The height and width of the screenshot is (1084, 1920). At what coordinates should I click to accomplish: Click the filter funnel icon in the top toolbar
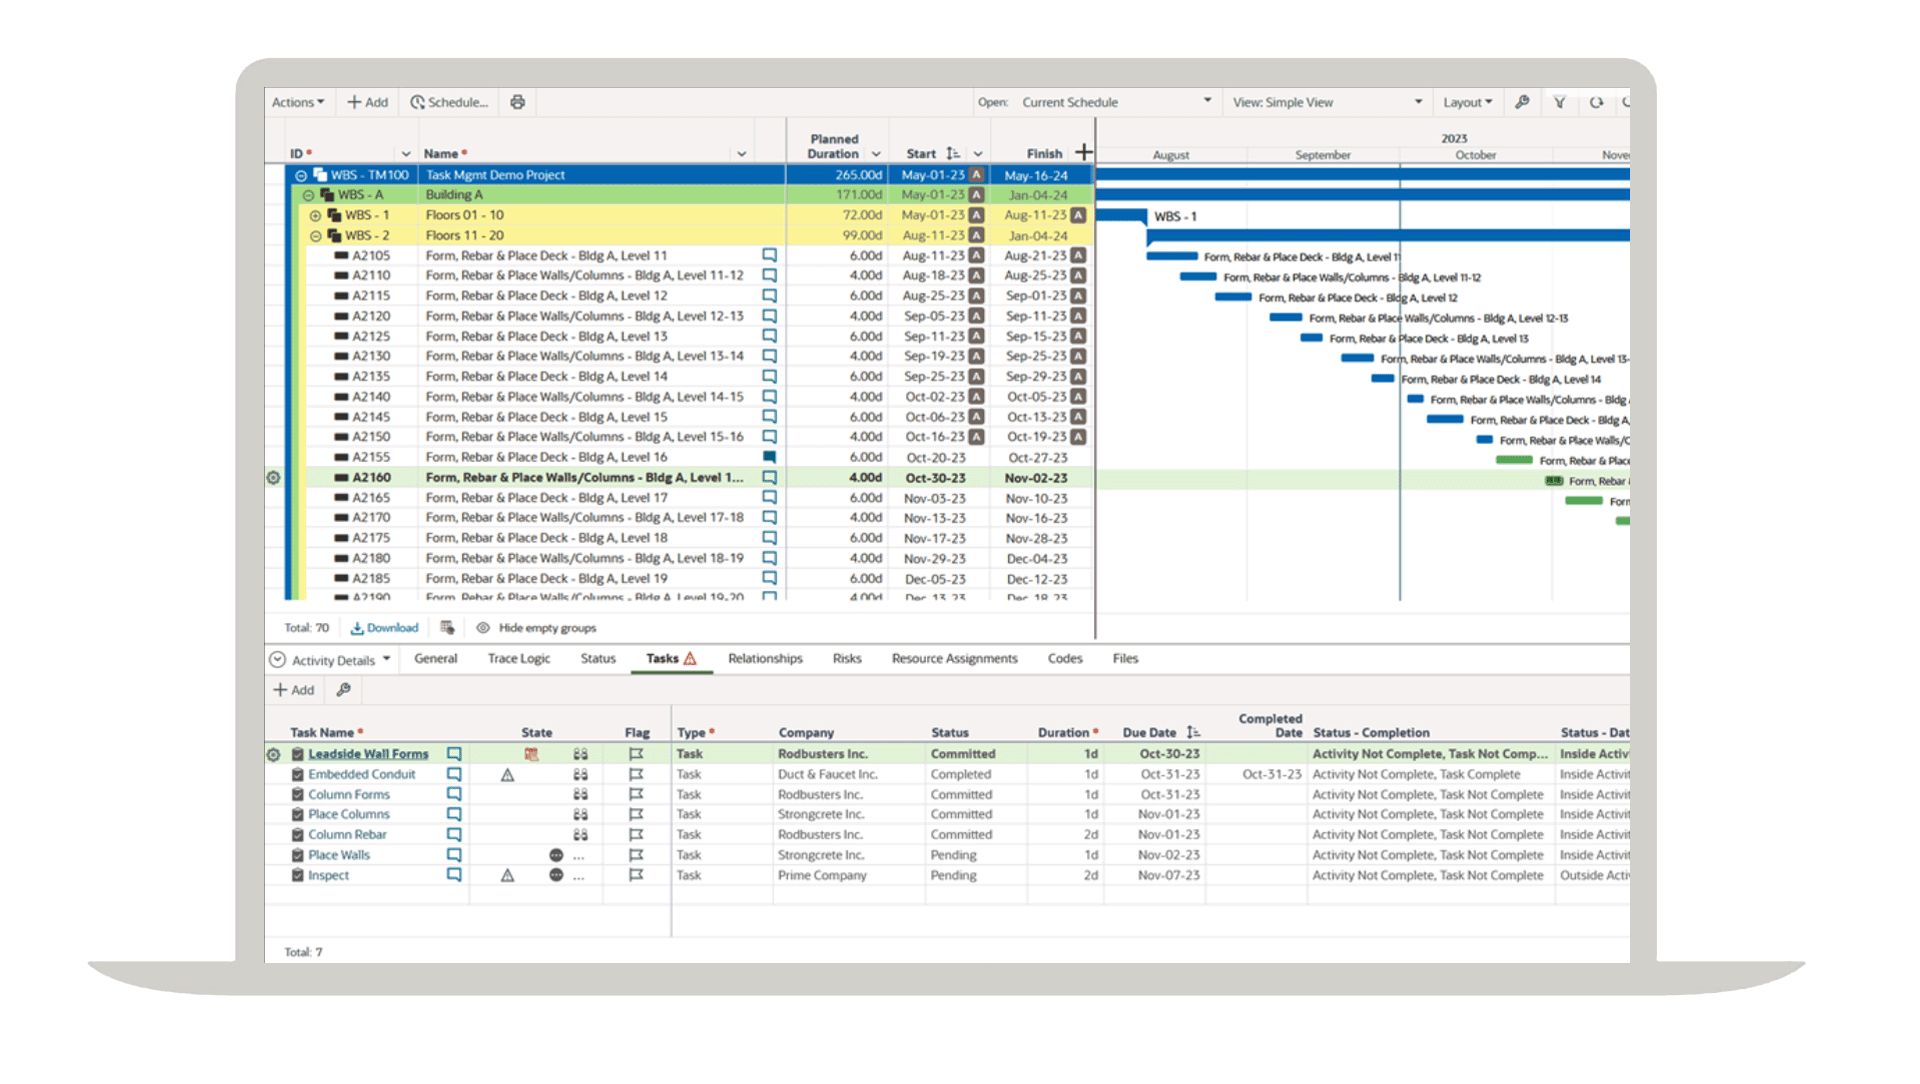[x=1559, y=102]
